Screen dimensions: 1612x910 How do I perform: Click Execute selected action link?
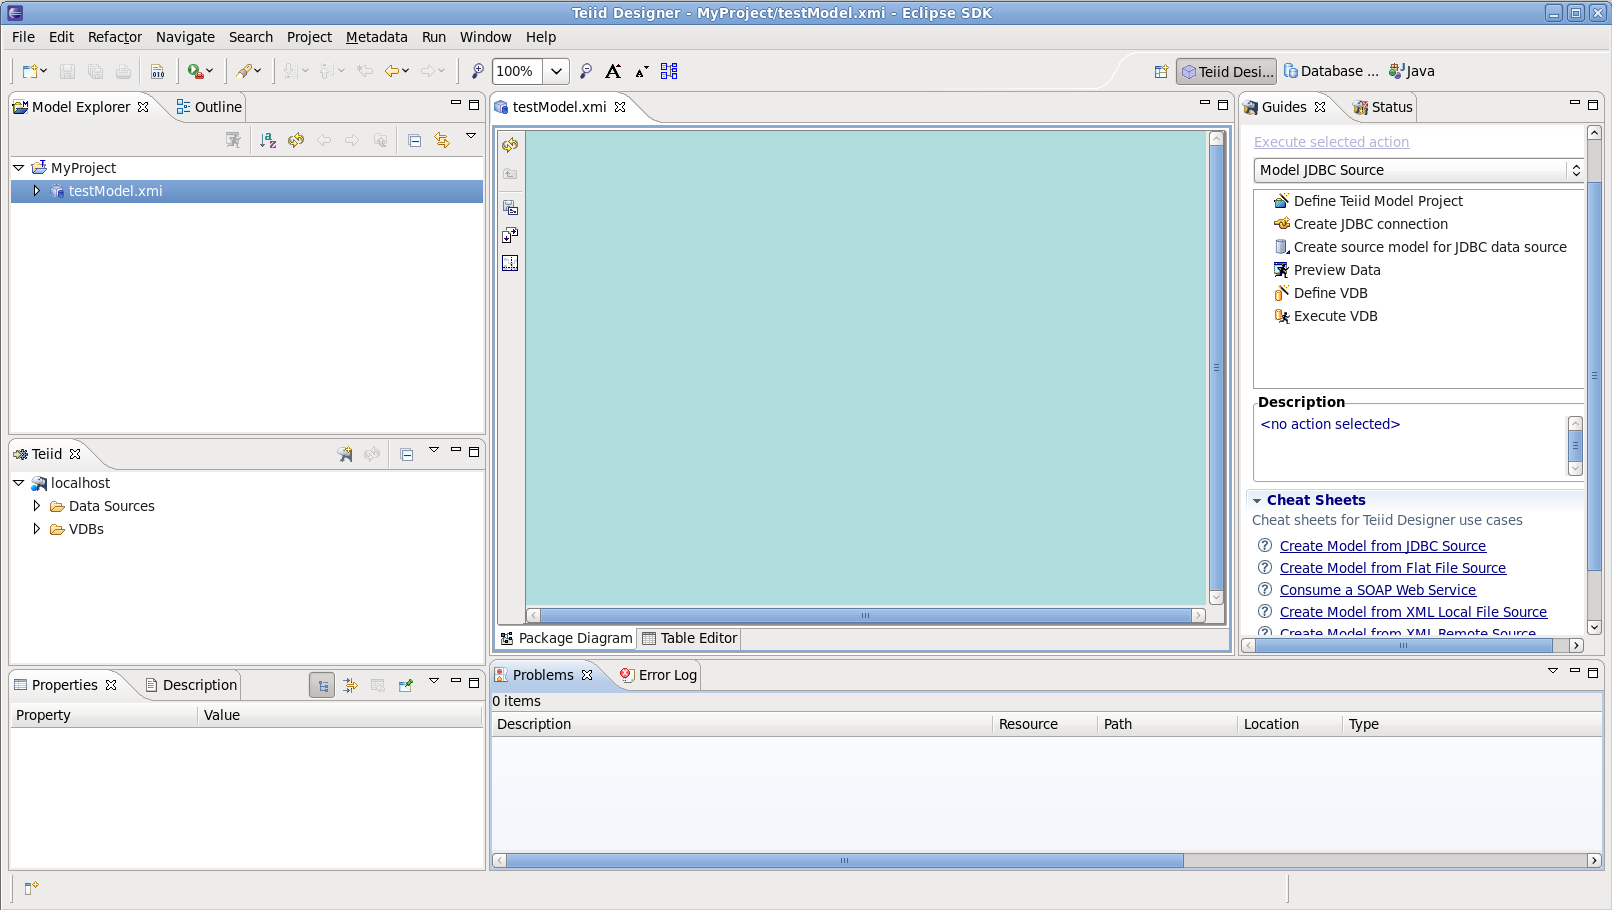point(1331,142)
